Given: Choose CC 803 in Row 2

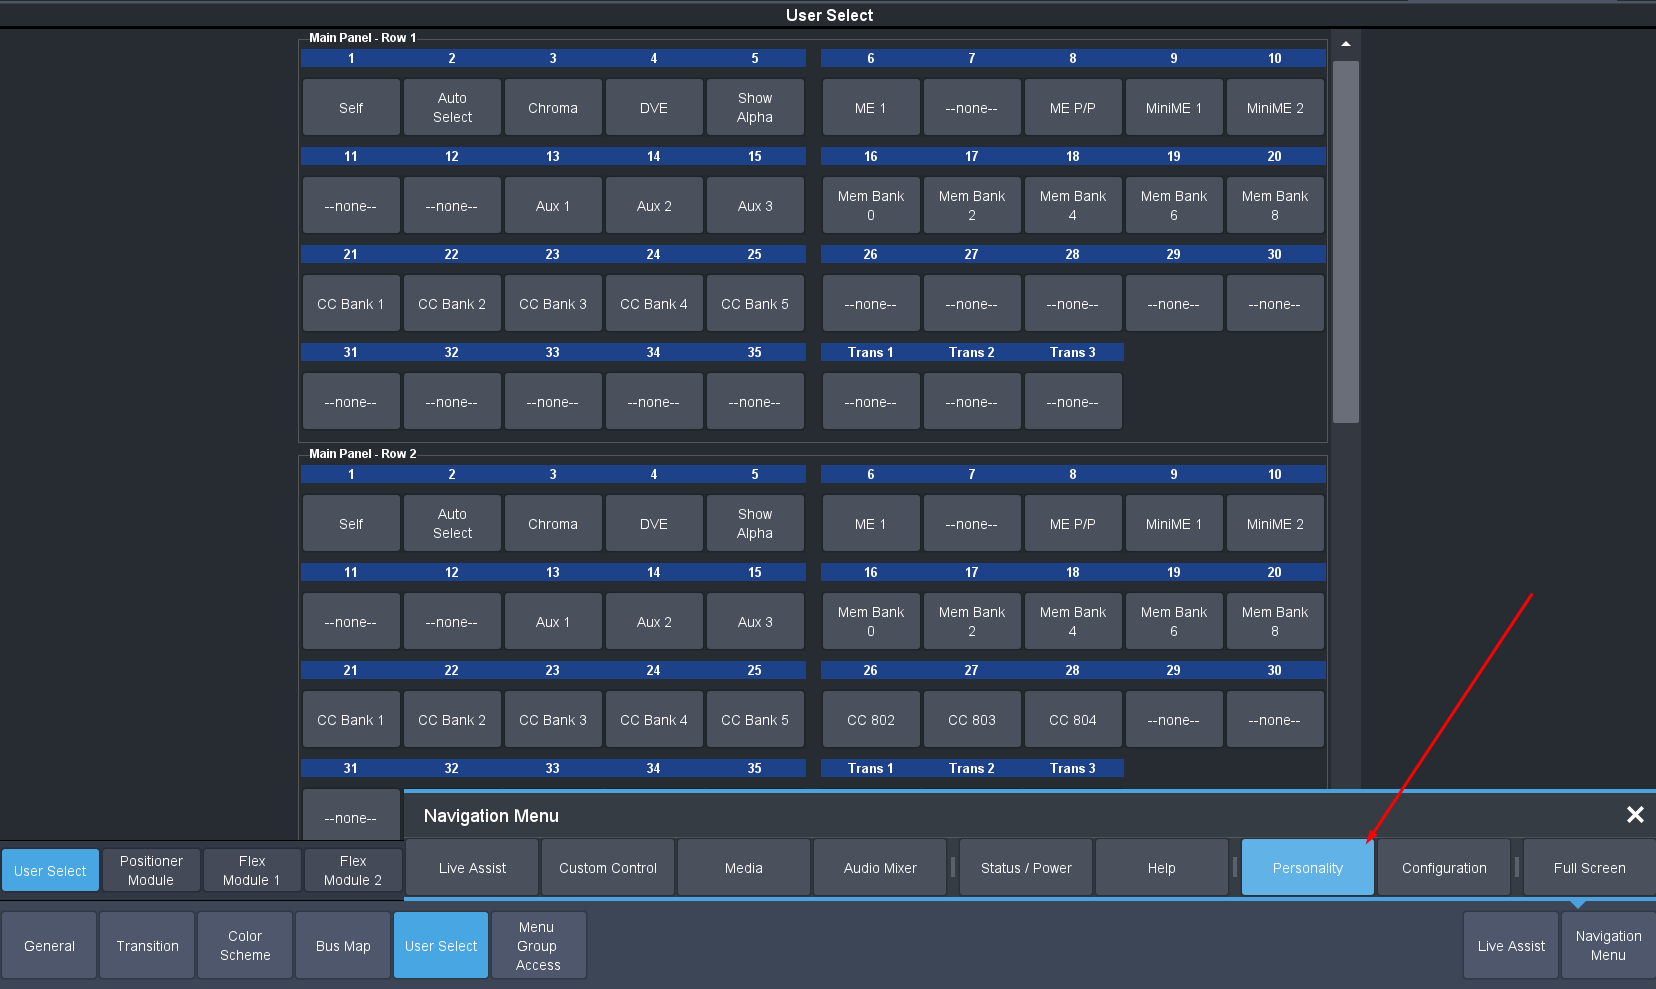Looking at the screenshot, I should pyautogui.click(x=972, y=720).
